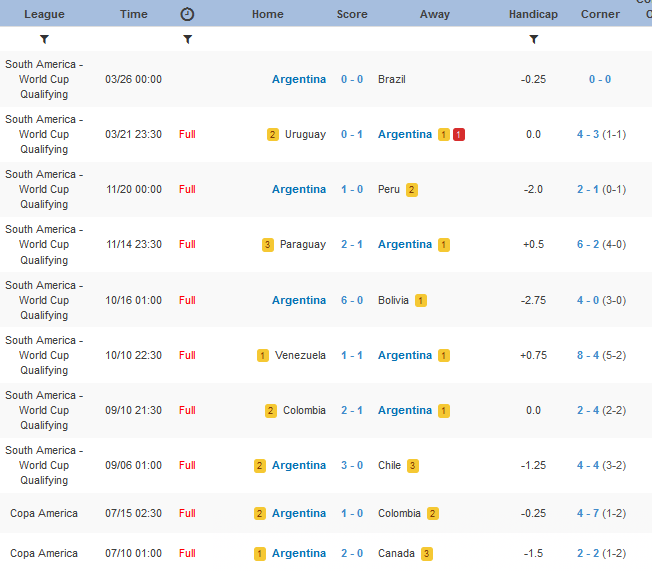652x571 pixels.
Task: Open the 2 - 1 score for Colombia vs Argentina
Action: (352, 410)
